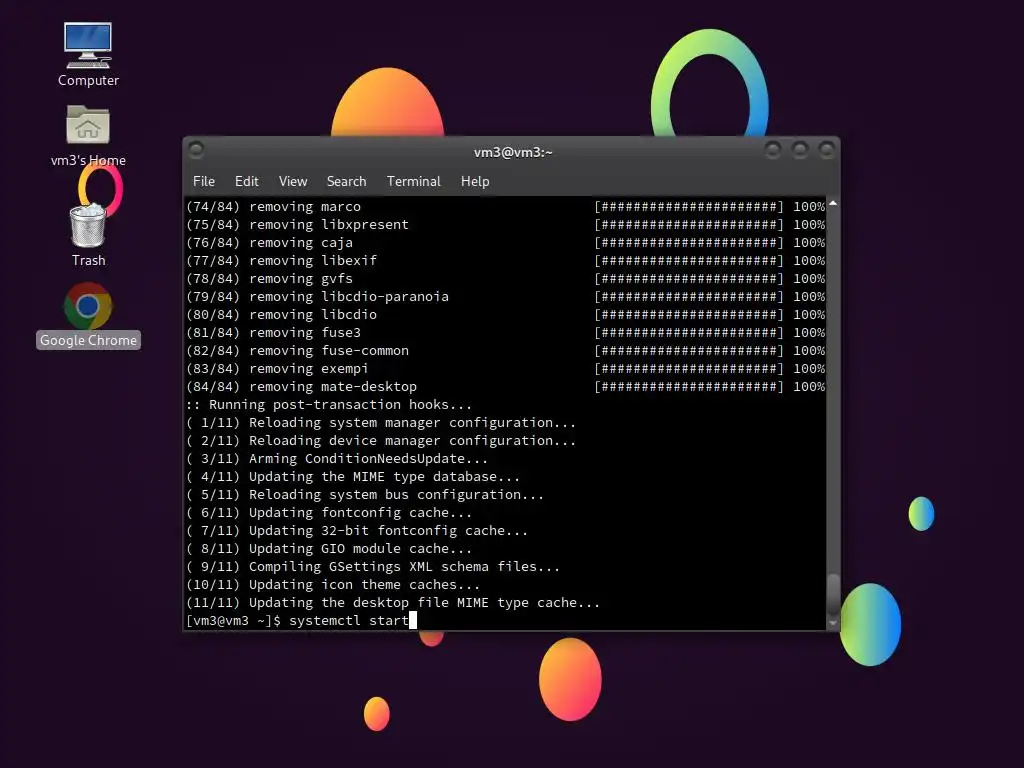Open the Search menu in the terminal

tap(346, 182)
